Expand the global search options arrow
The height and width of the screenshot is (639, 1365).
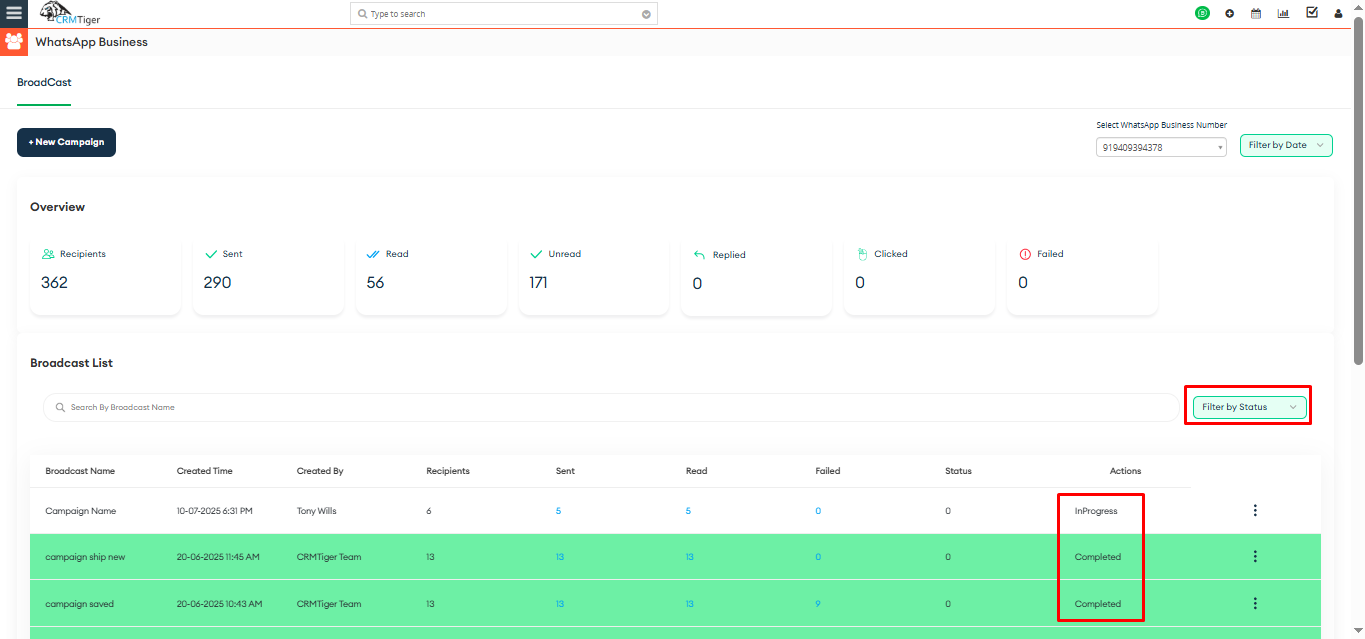tap(646, 15)
